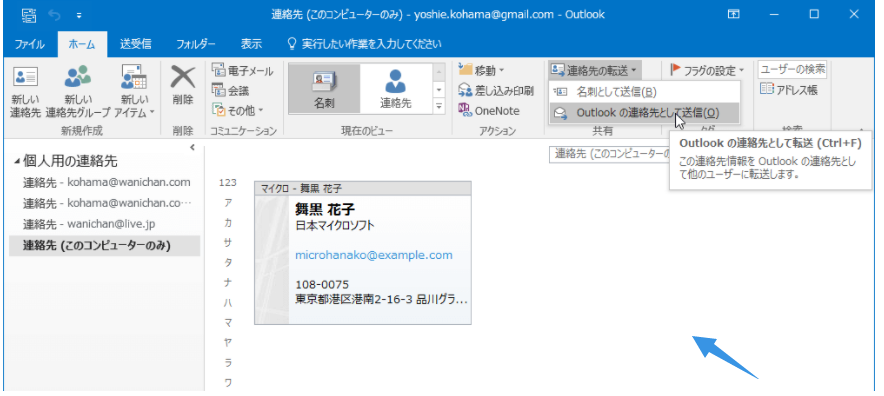Click the ユーザーの検索 search box

(x=792, y=70)
